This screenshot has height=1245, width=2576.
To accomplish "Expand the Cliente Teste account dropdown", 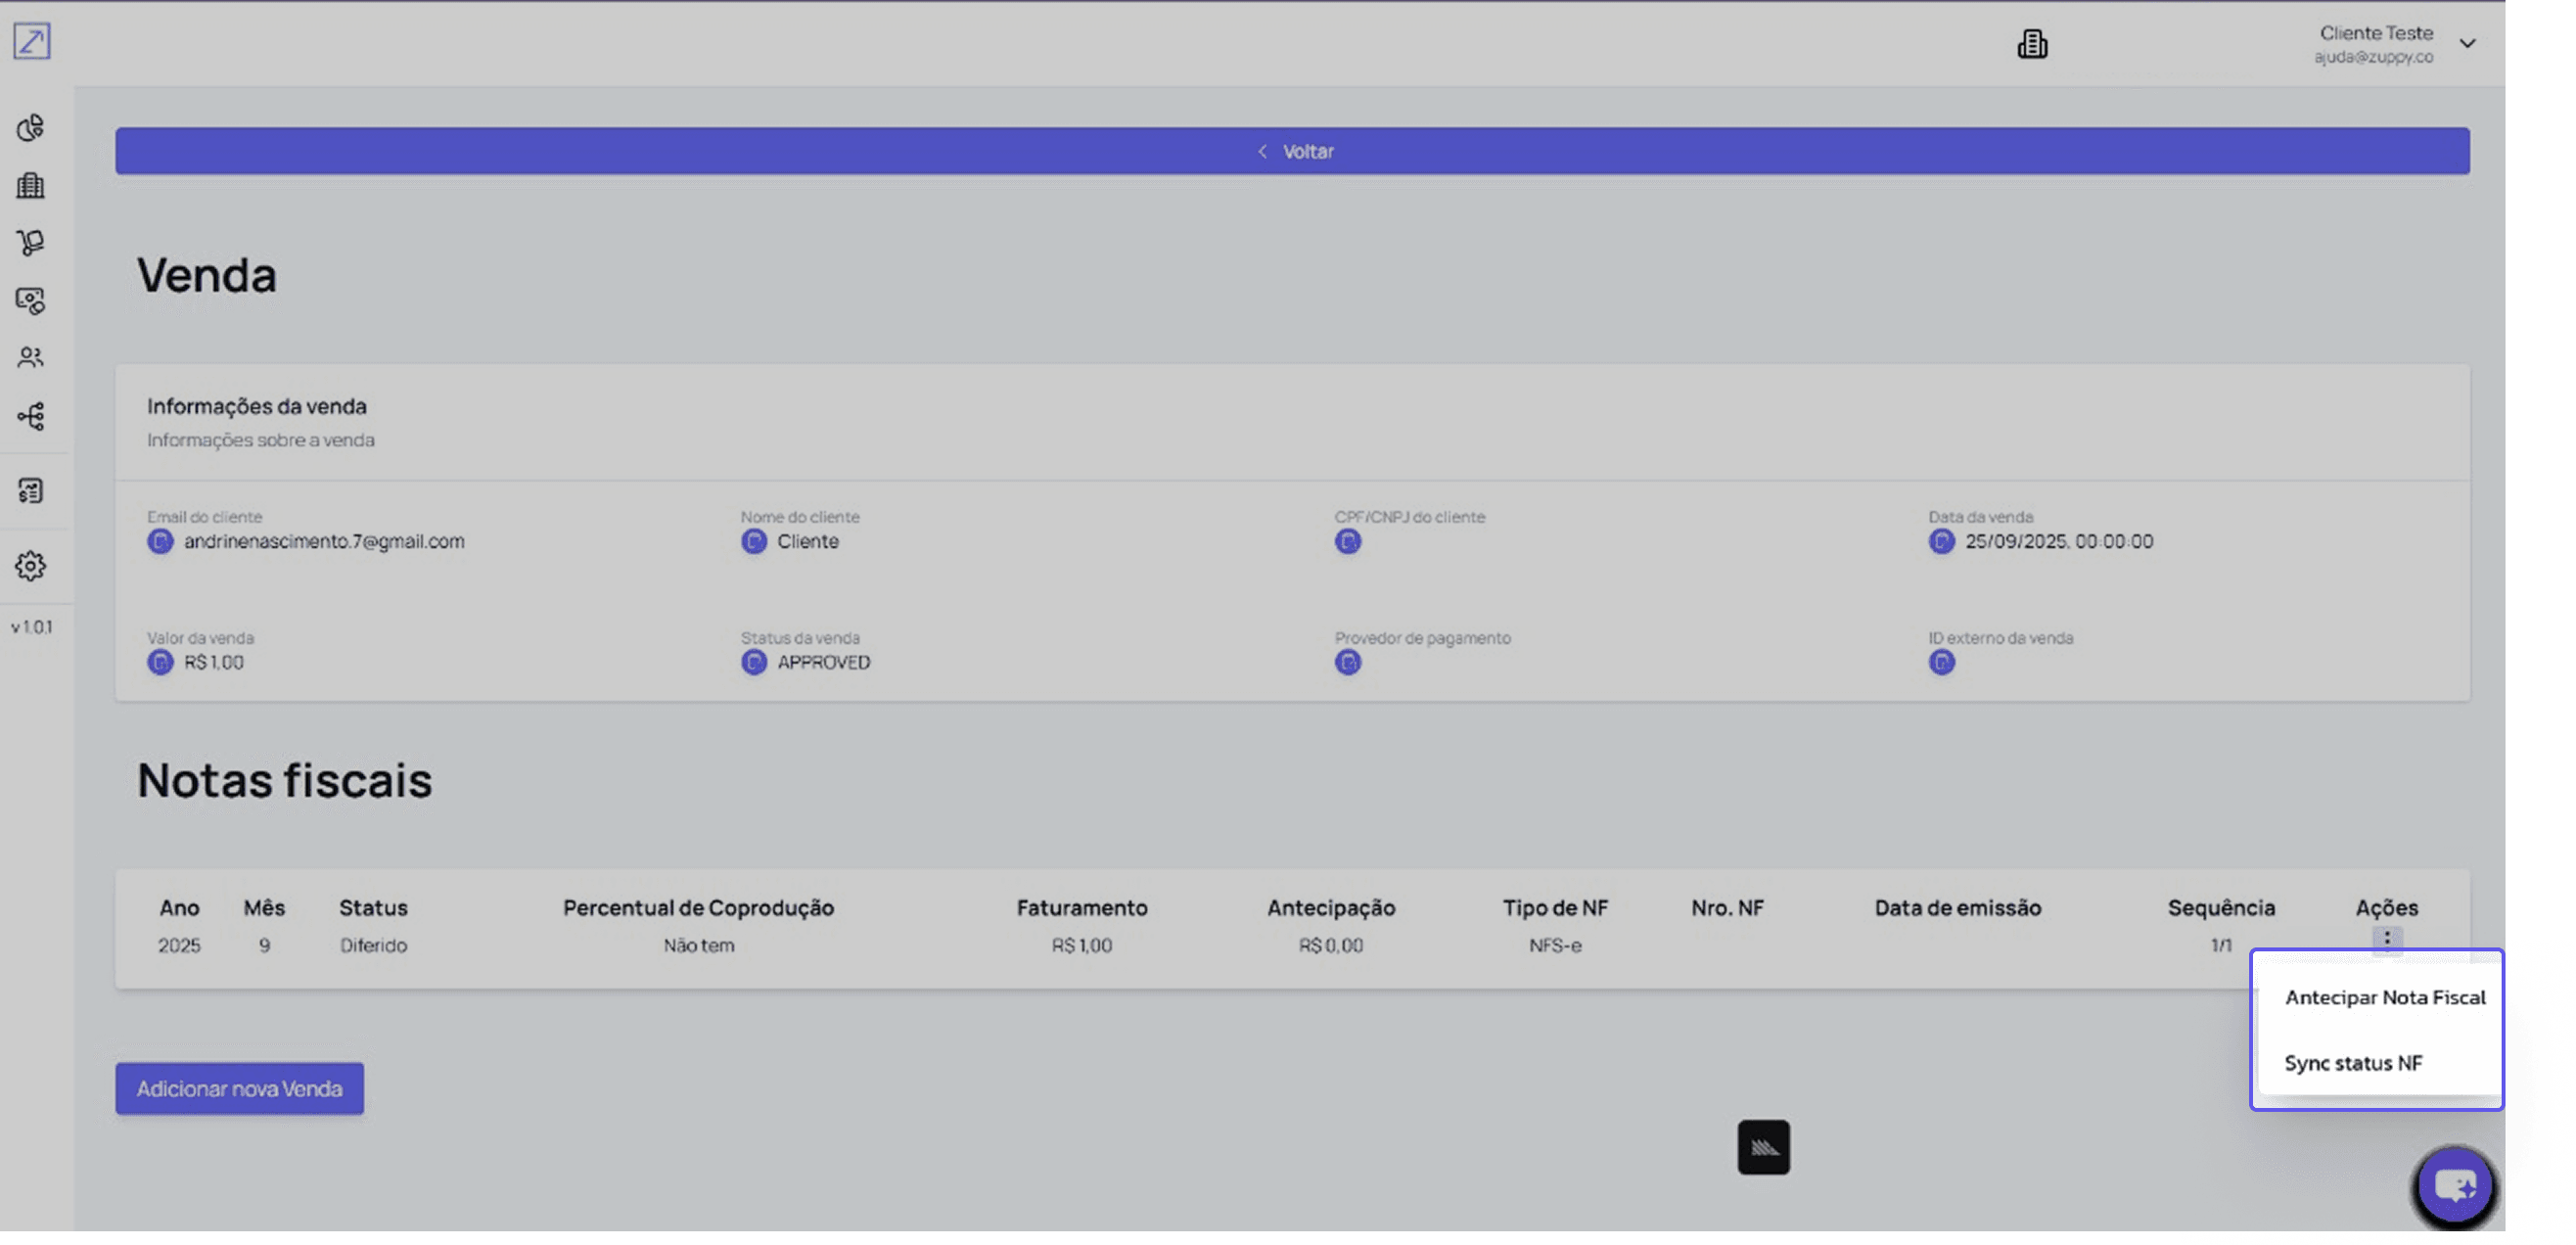I will click(2467, 43).
